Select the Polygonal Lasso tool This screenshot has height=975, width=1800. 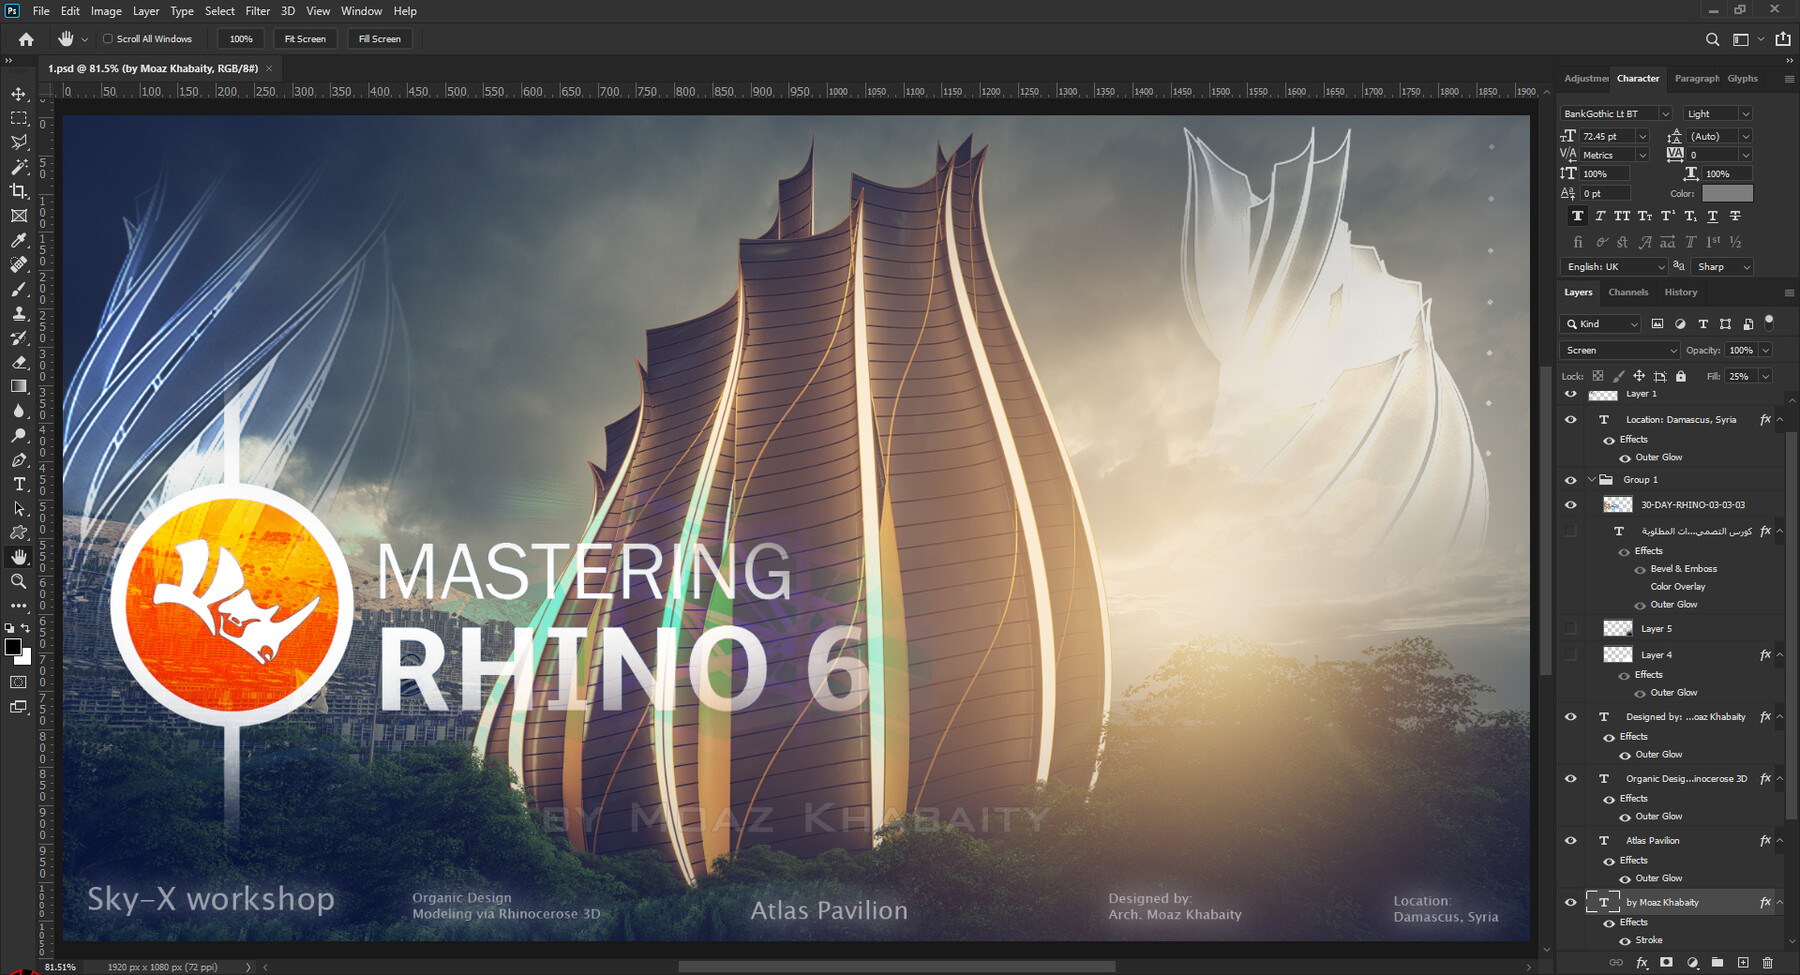(19, 142)
